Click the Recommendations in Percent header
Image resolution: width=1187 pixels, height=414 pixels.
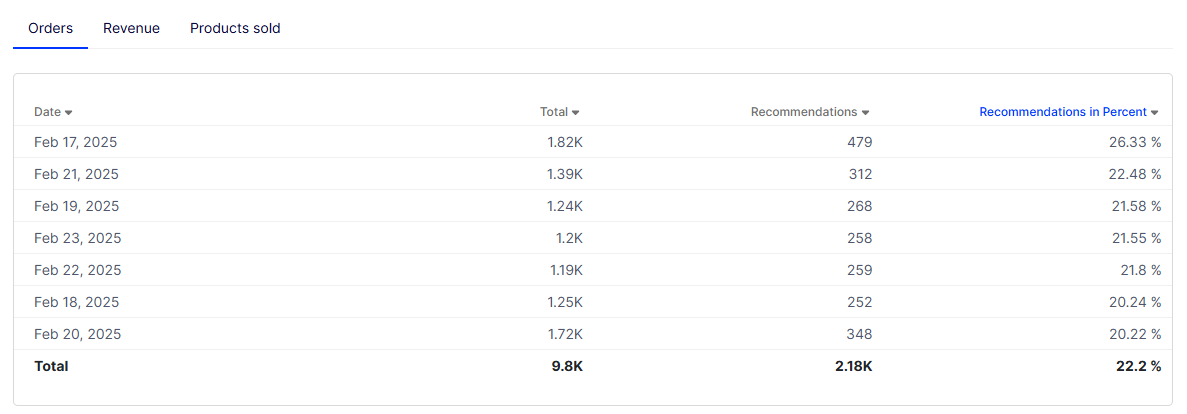[1063, 112]
